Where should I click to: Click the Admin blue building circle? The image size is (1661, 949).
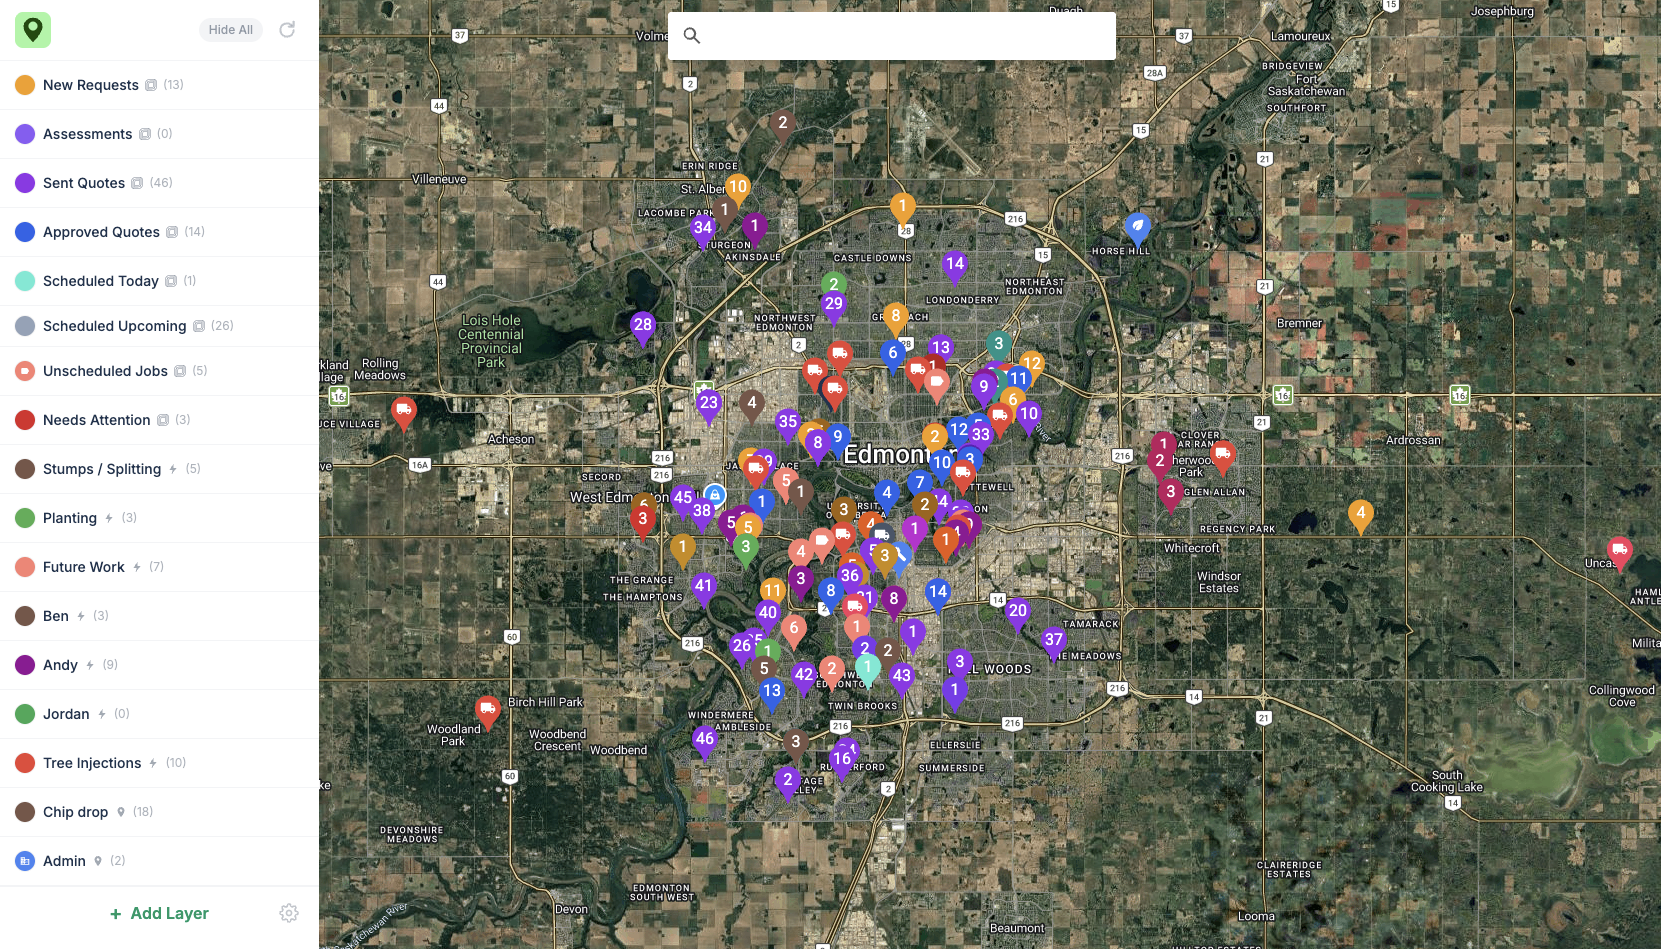click(25, 861)
